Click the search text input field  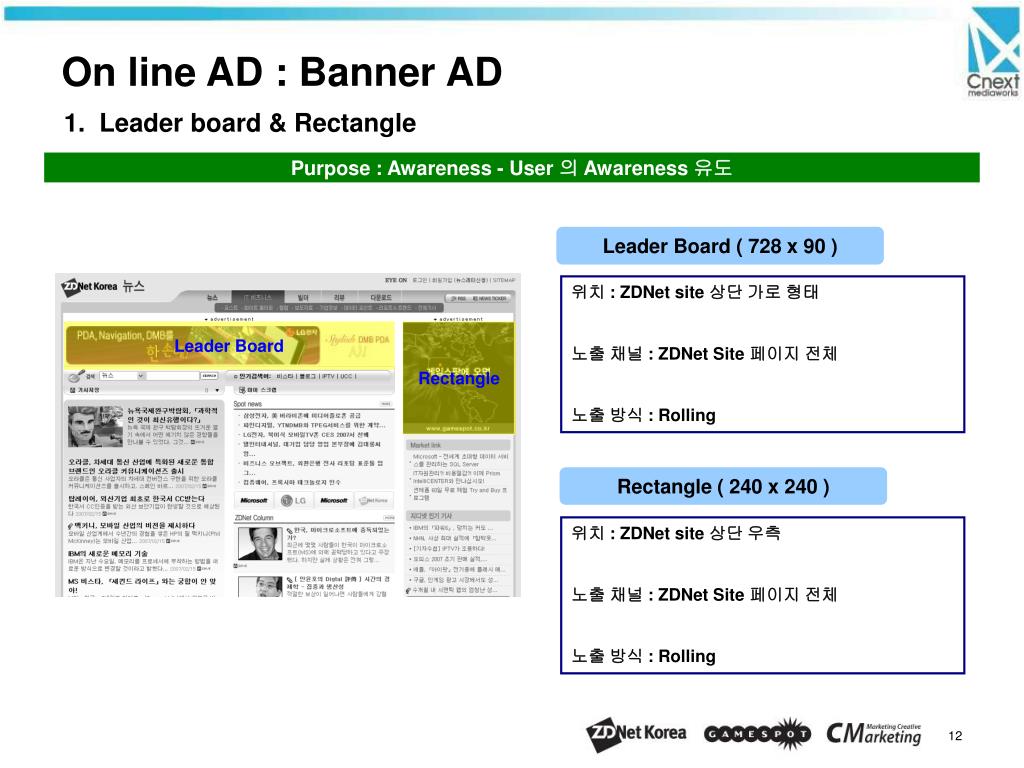click(172, 376)
